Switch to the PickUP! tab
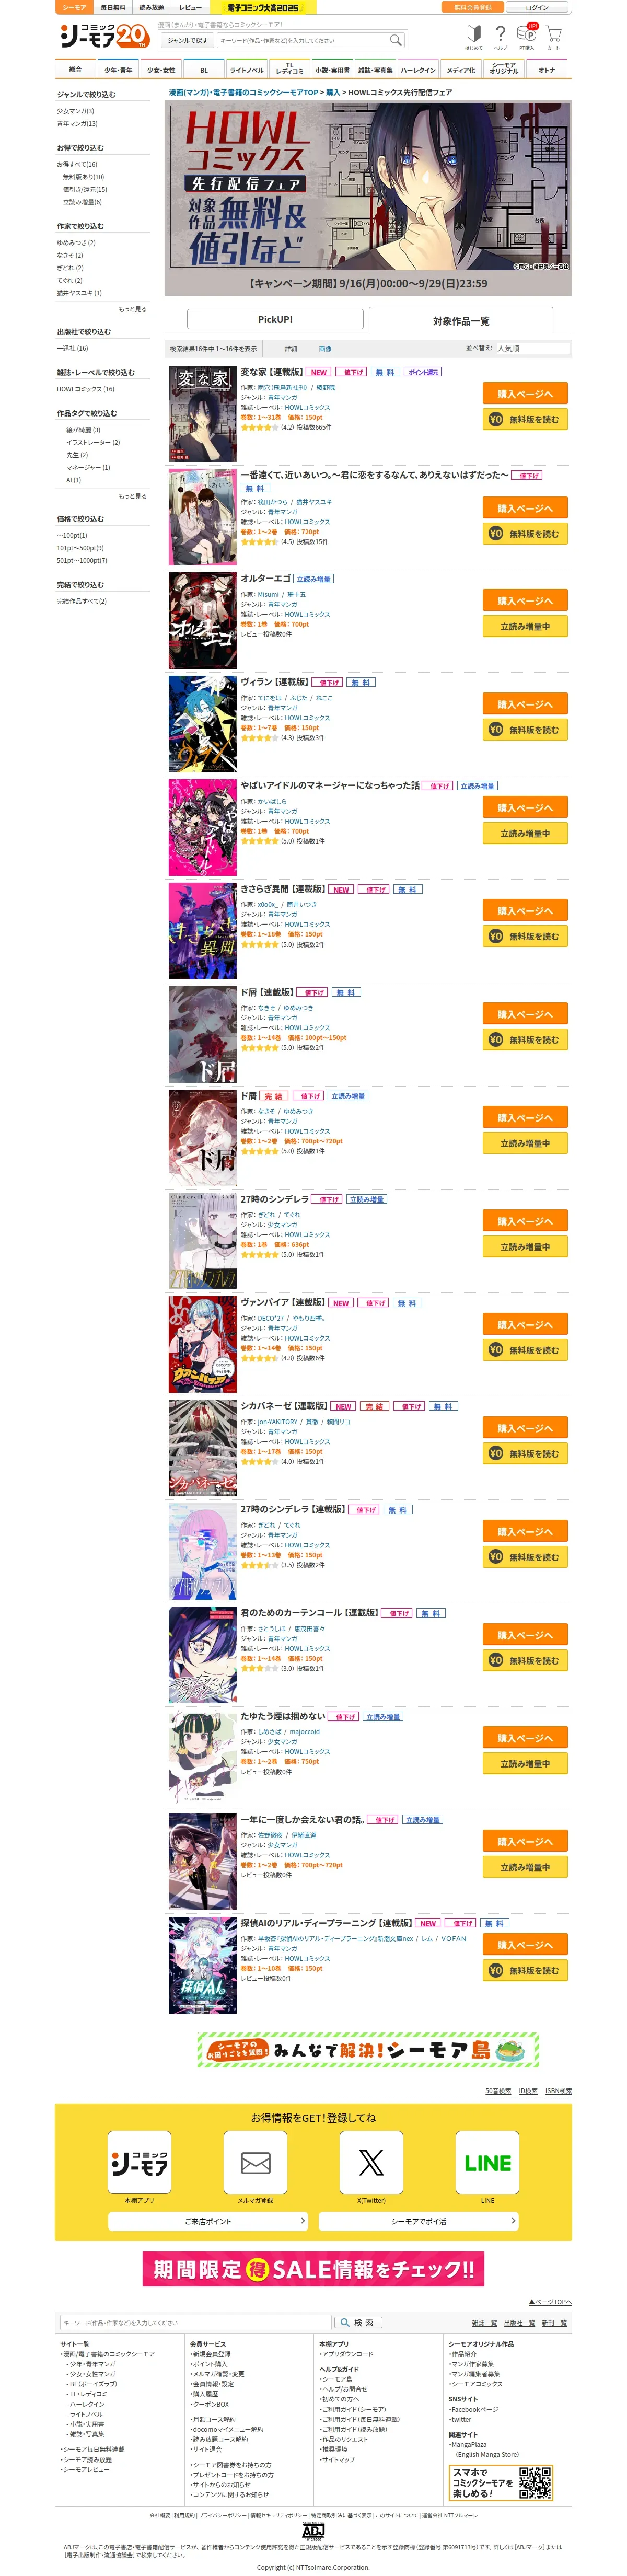This screenshot has width=627, height=2576. tap(275, 319)
